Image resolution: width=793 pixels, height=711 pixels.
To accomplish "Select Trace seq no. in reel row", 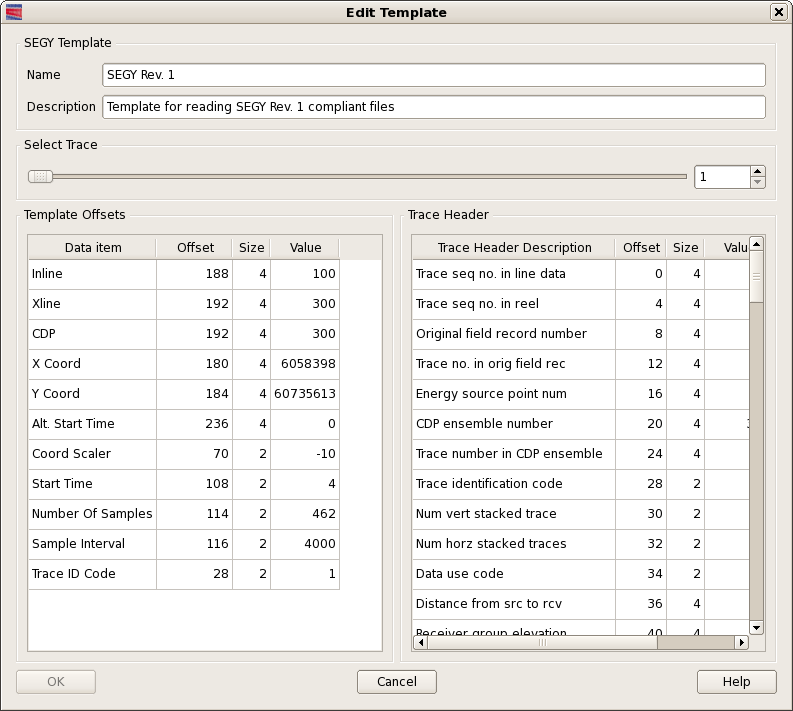I will 581,304.
